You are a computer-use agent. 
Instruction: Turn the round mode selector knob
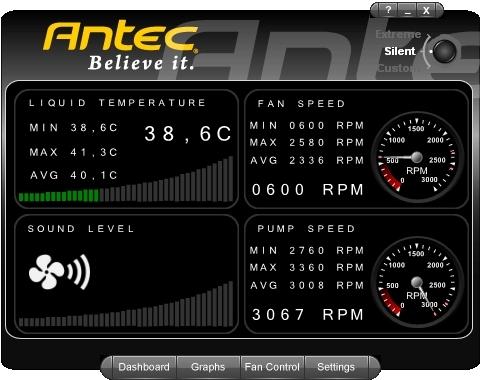(x=444, y=52)
